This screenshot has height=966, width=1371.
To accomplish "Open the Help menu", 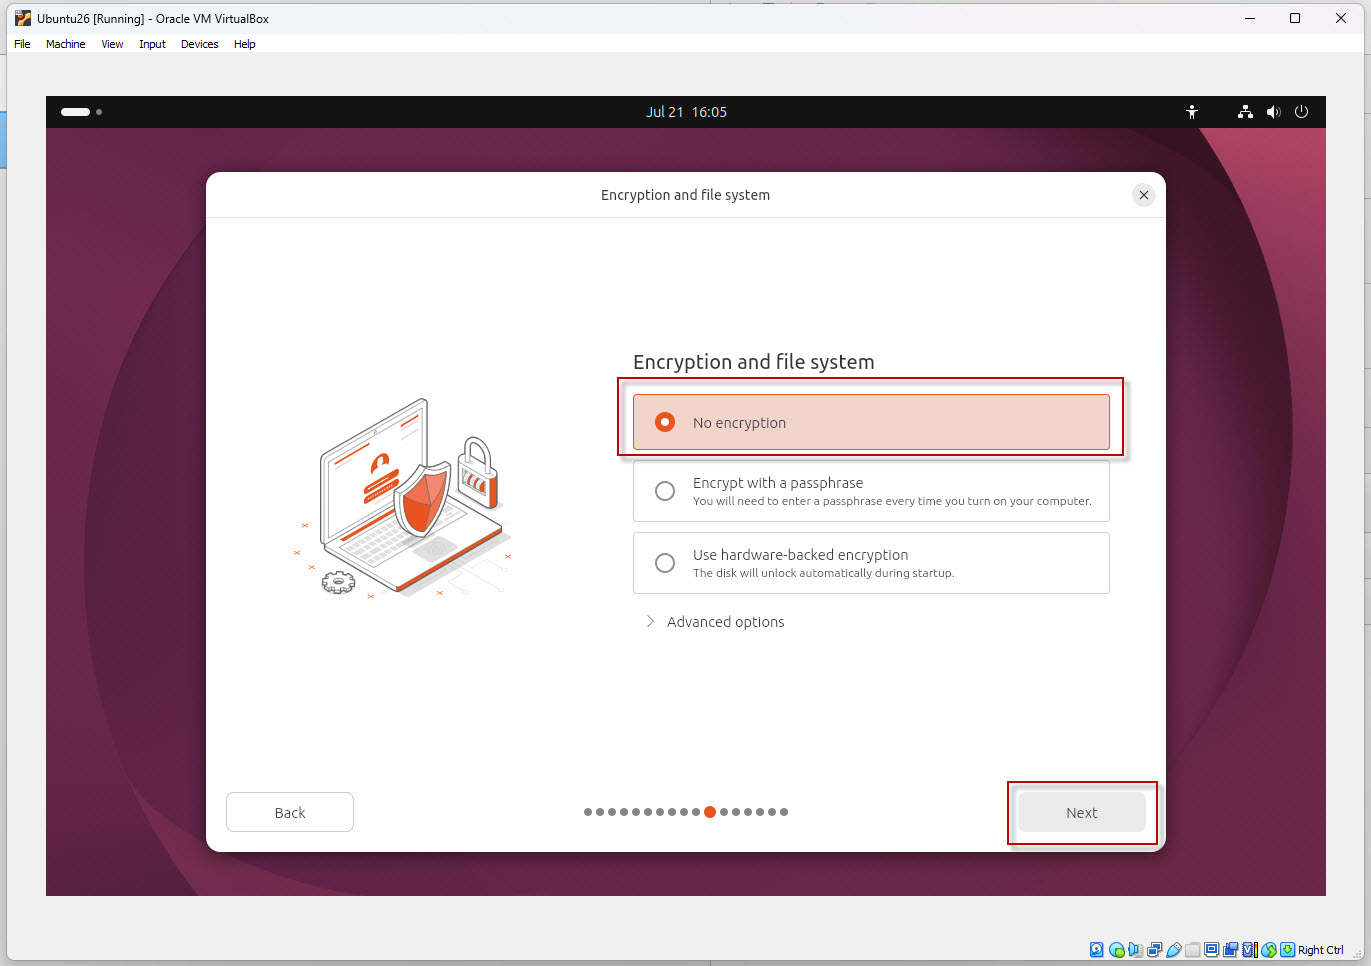I will (x=244, y=44).
